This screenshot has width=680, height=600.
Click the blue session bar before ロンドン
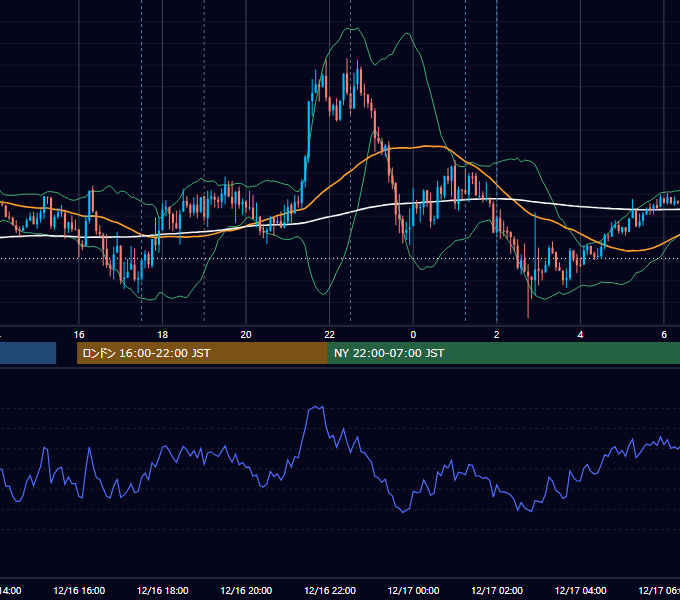coord(28,353)
